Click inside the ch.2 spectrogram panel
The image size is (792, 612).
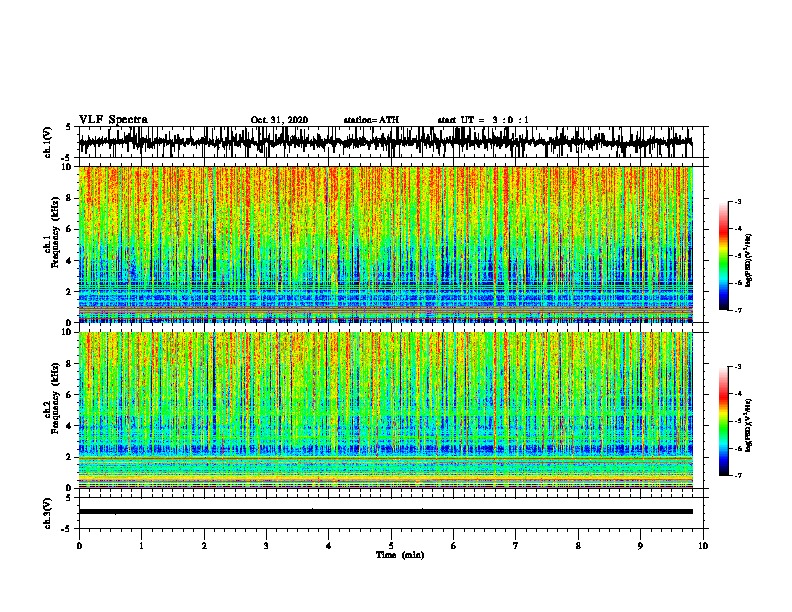[x=386, y=410]
